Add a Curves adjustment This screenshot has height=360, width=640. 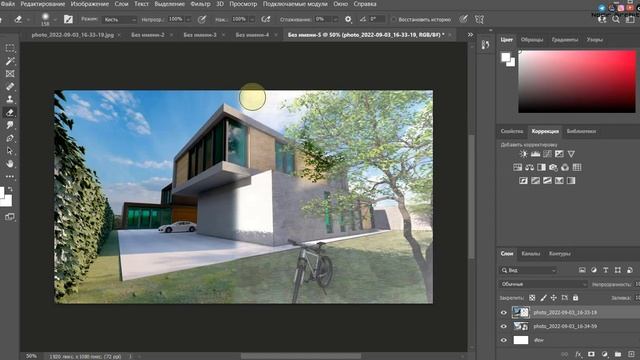tap(547, 154)
